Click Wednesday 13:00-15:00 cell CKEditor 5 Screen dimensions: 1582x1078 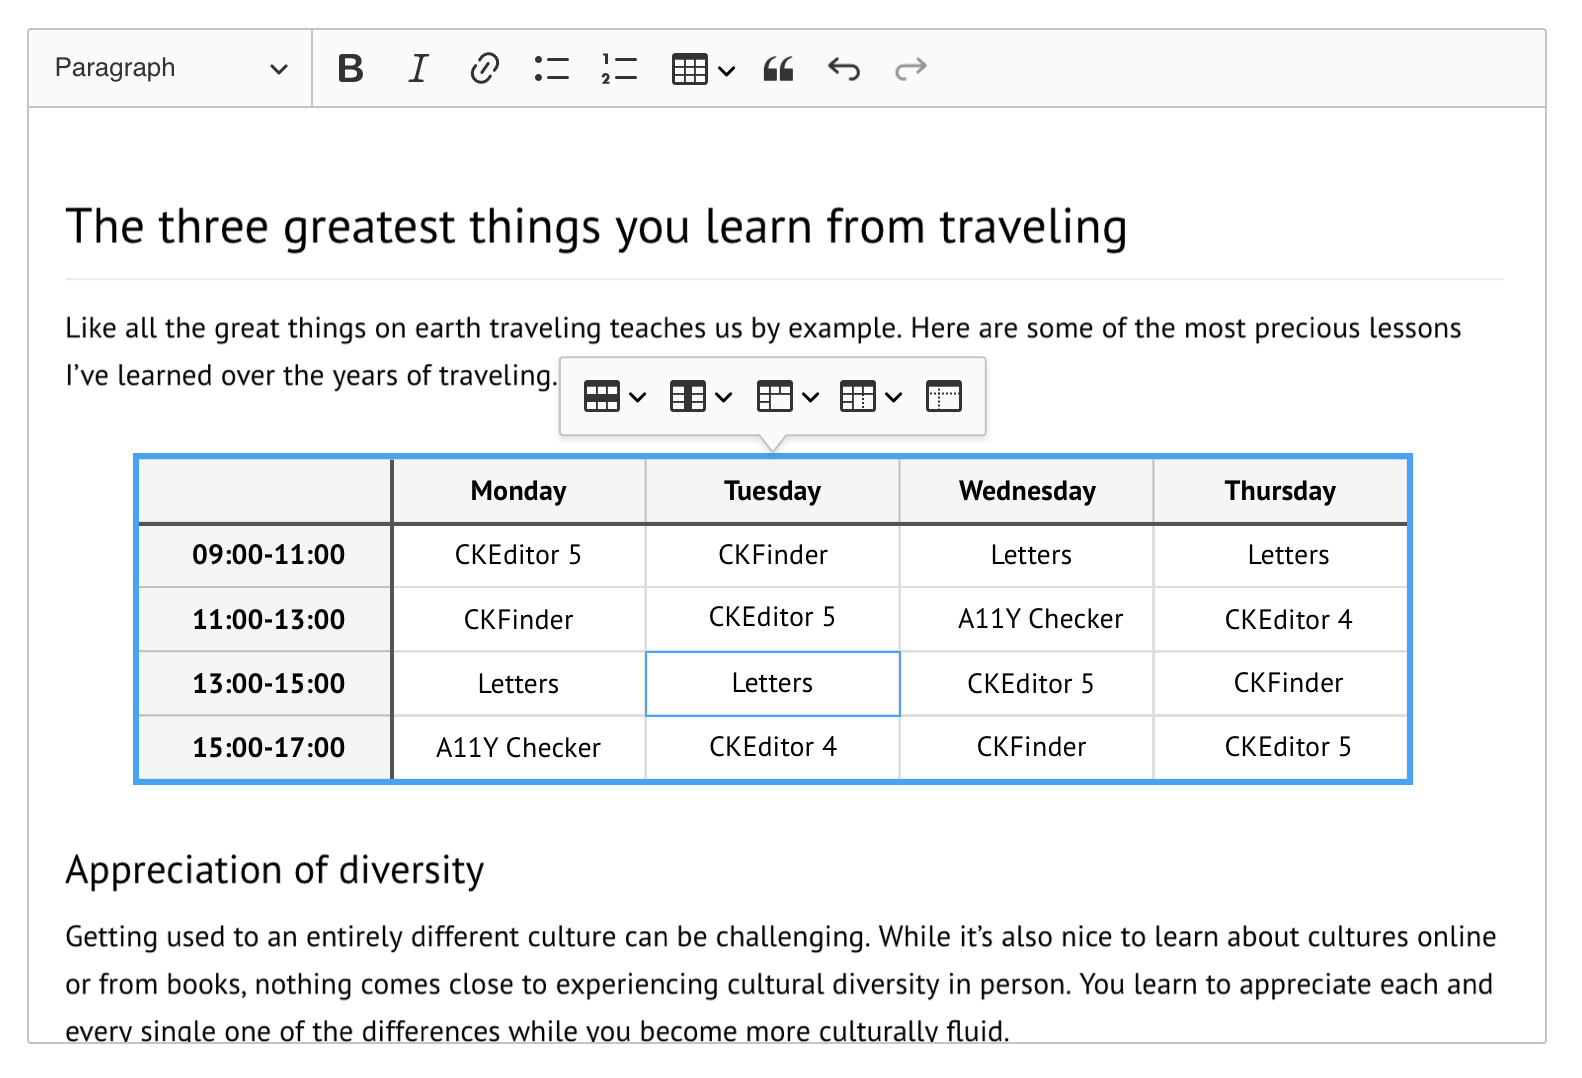tap(1027, 683)
